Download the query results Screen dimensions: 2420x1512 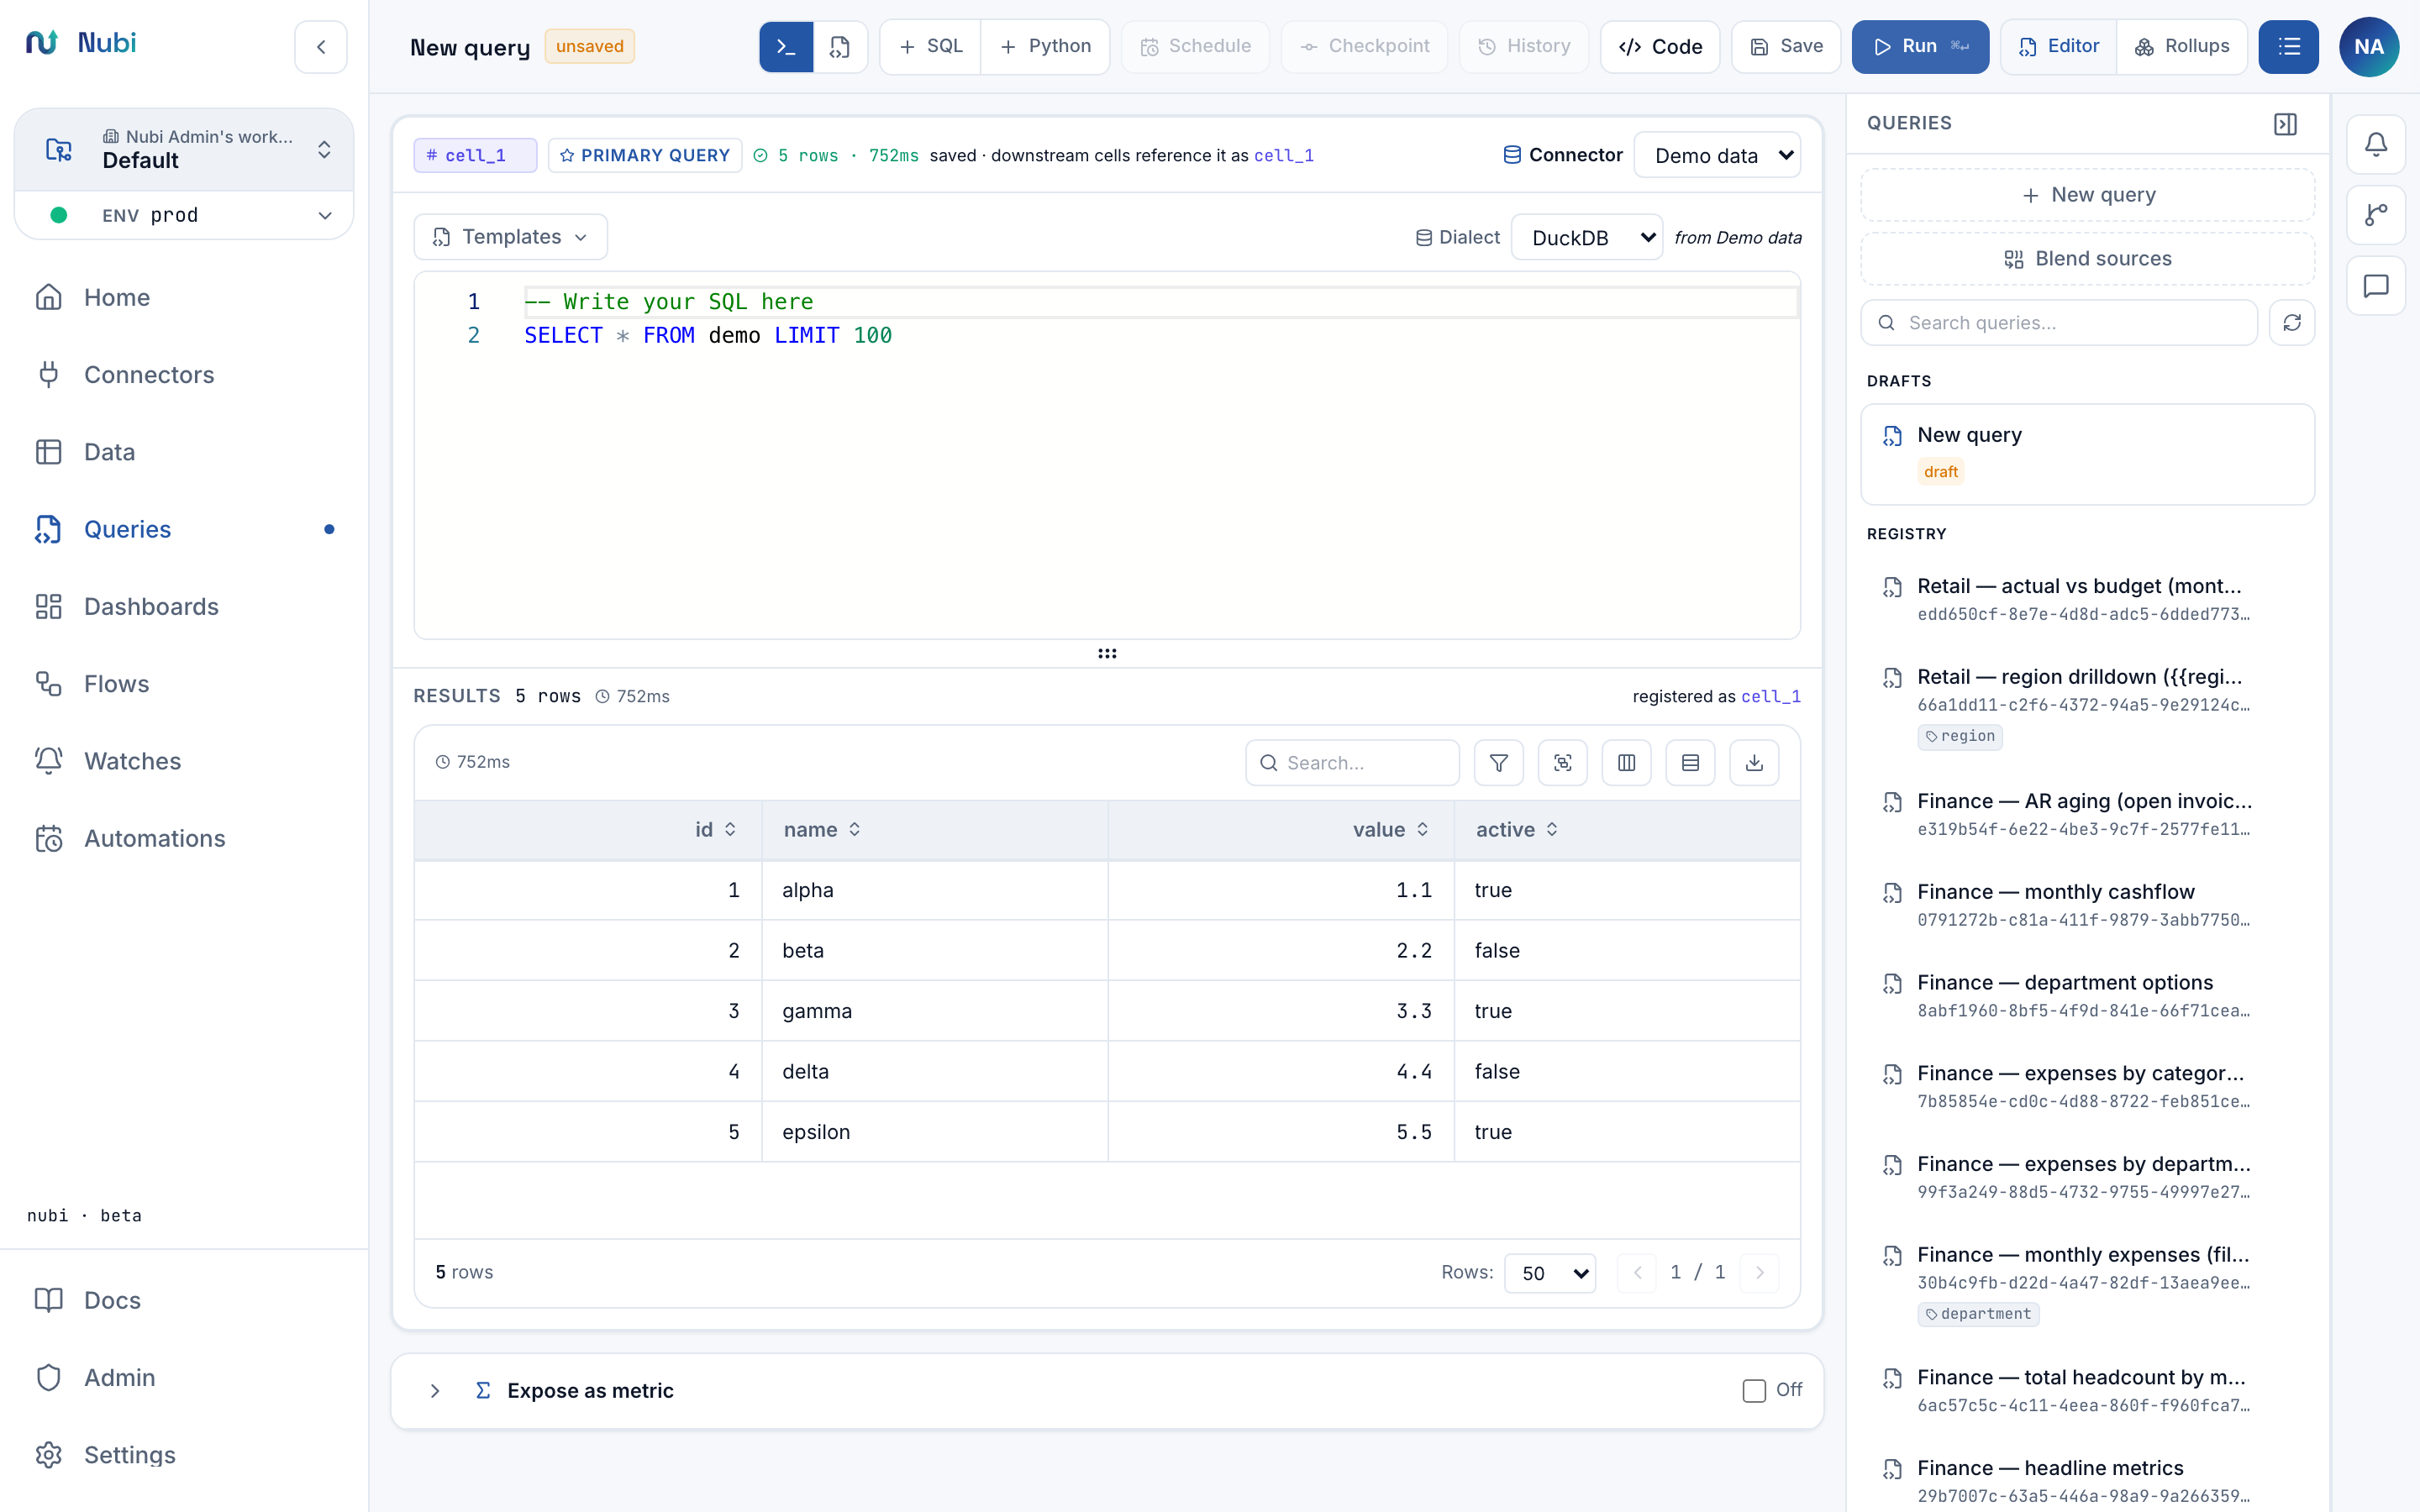point(1755,763)
